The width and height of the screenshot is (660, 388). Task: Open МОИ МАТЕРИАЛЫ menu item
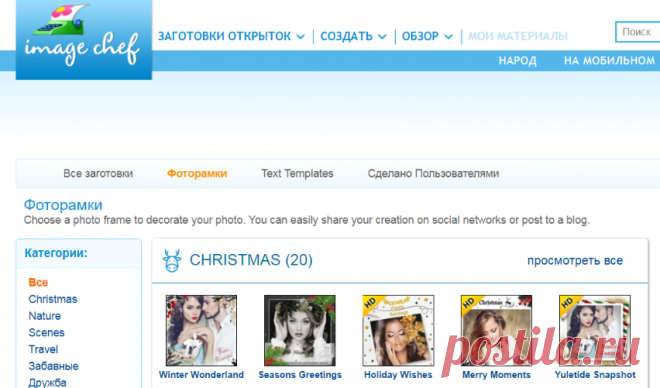pyautogui.click(x=518, y=36)
